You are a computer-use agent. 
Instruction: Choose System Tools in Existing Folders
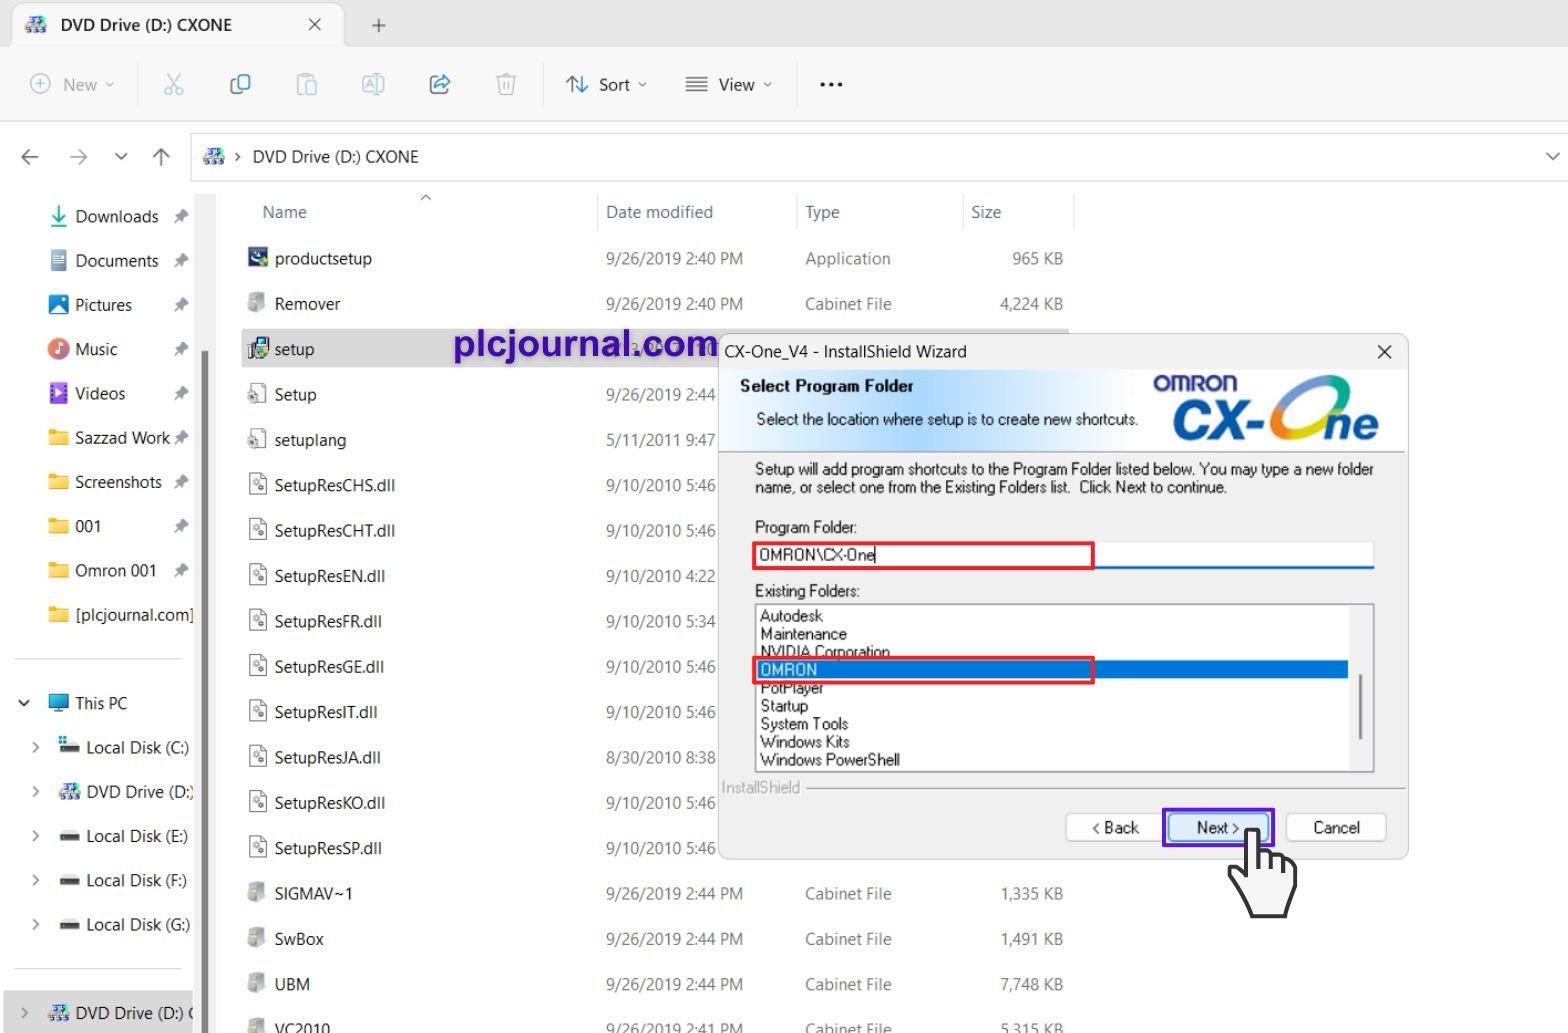[x=804, y=724]
